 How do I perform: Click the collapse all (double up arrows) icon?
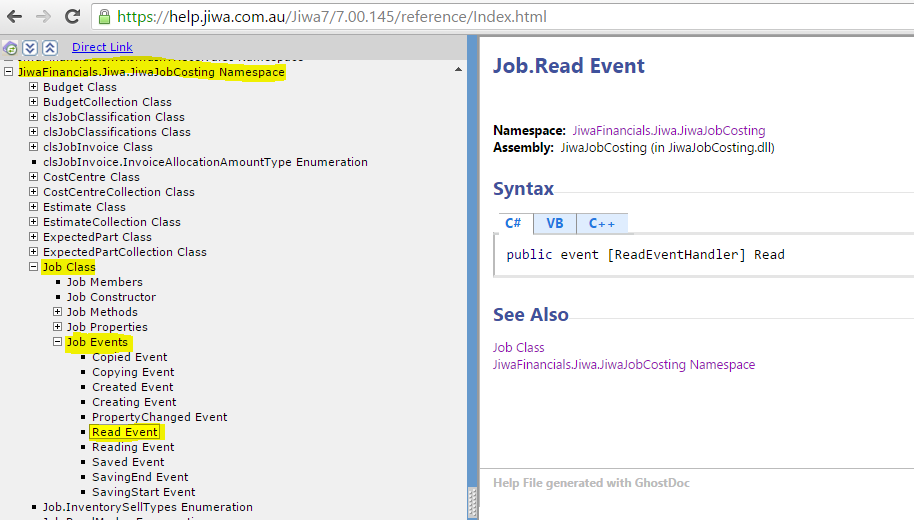[x=50, y=48]
